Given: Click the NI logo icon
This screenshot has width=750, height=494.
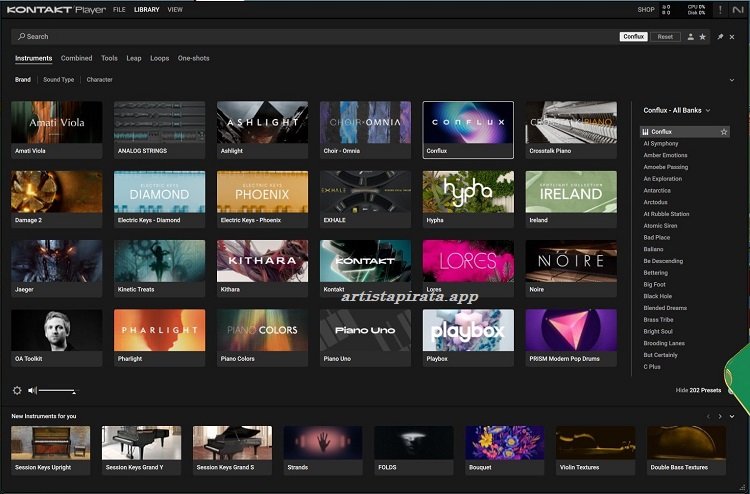Looking at the screenshot, I should [738, 10].
